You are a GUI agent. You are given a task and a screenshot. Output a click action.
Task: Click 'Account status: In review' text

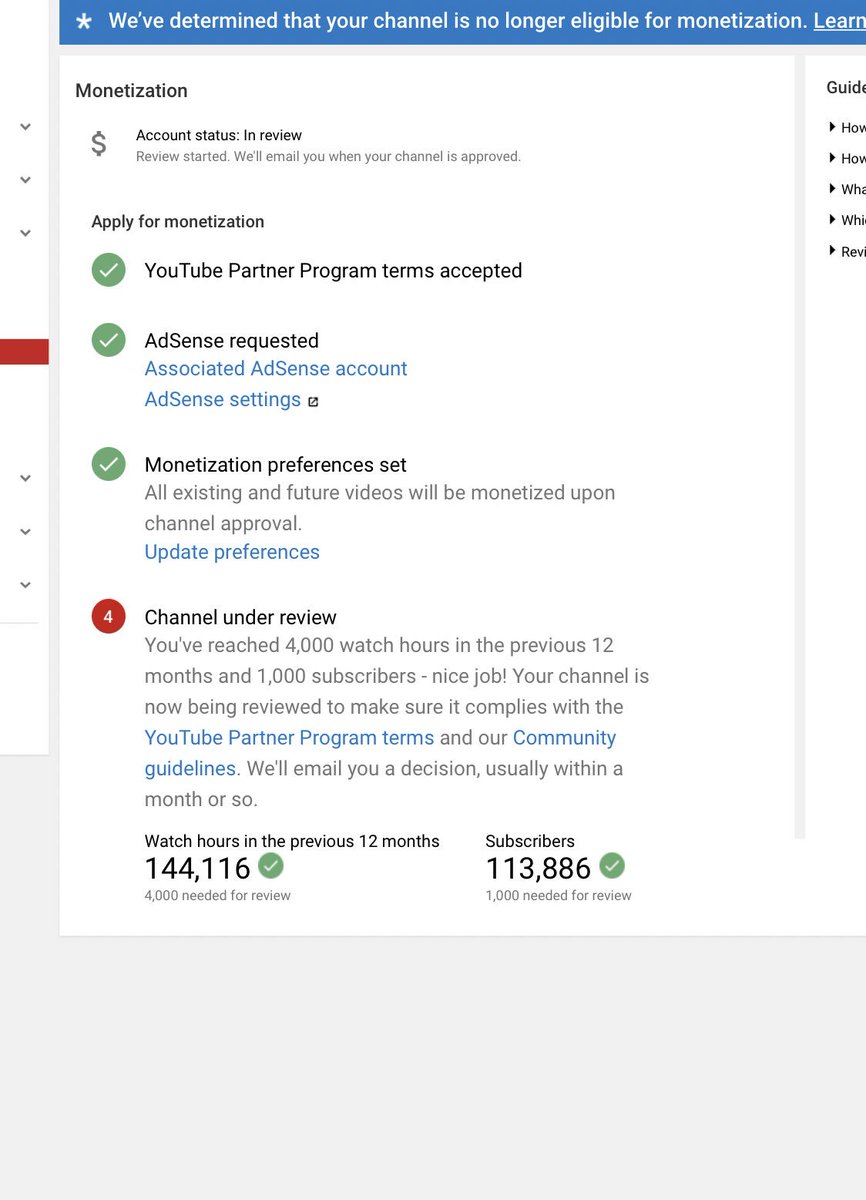[x=219, y=135]
